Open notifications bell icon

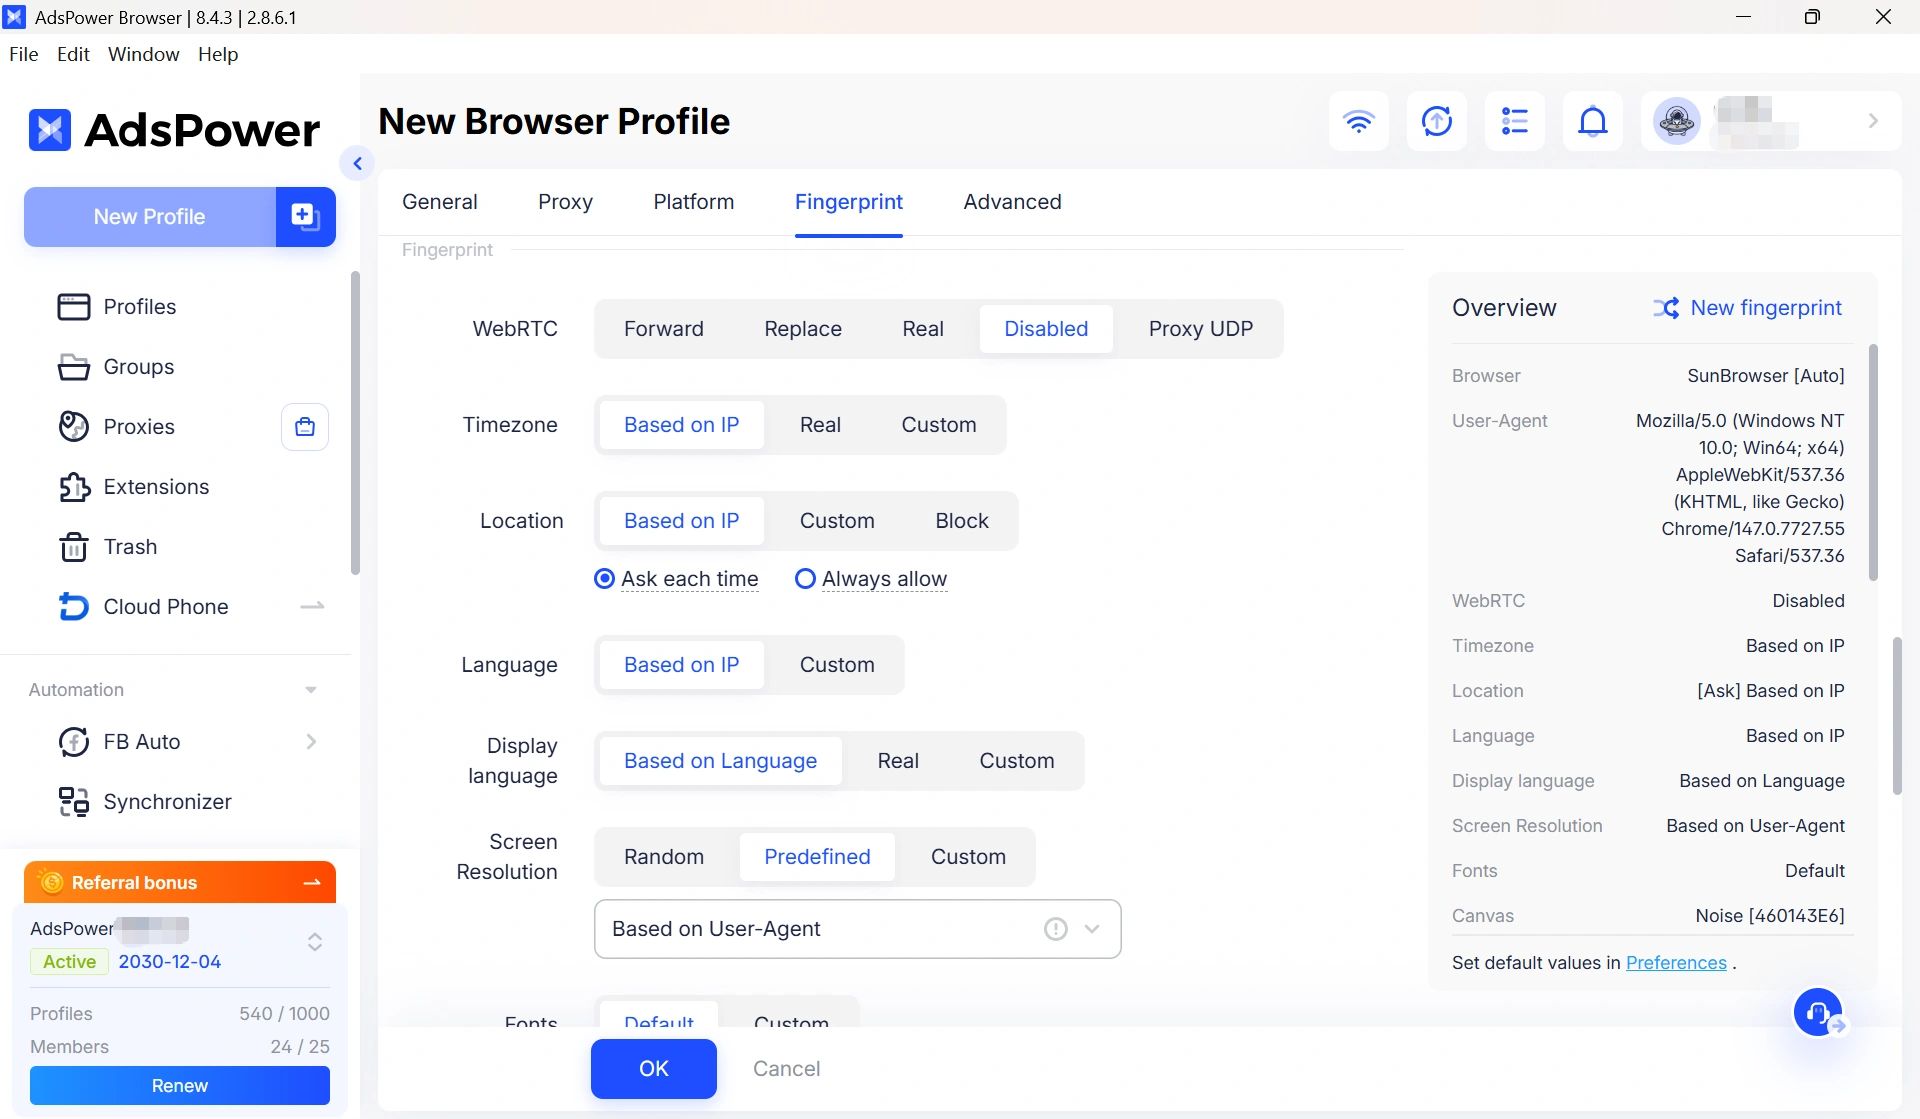(1592, 121)
